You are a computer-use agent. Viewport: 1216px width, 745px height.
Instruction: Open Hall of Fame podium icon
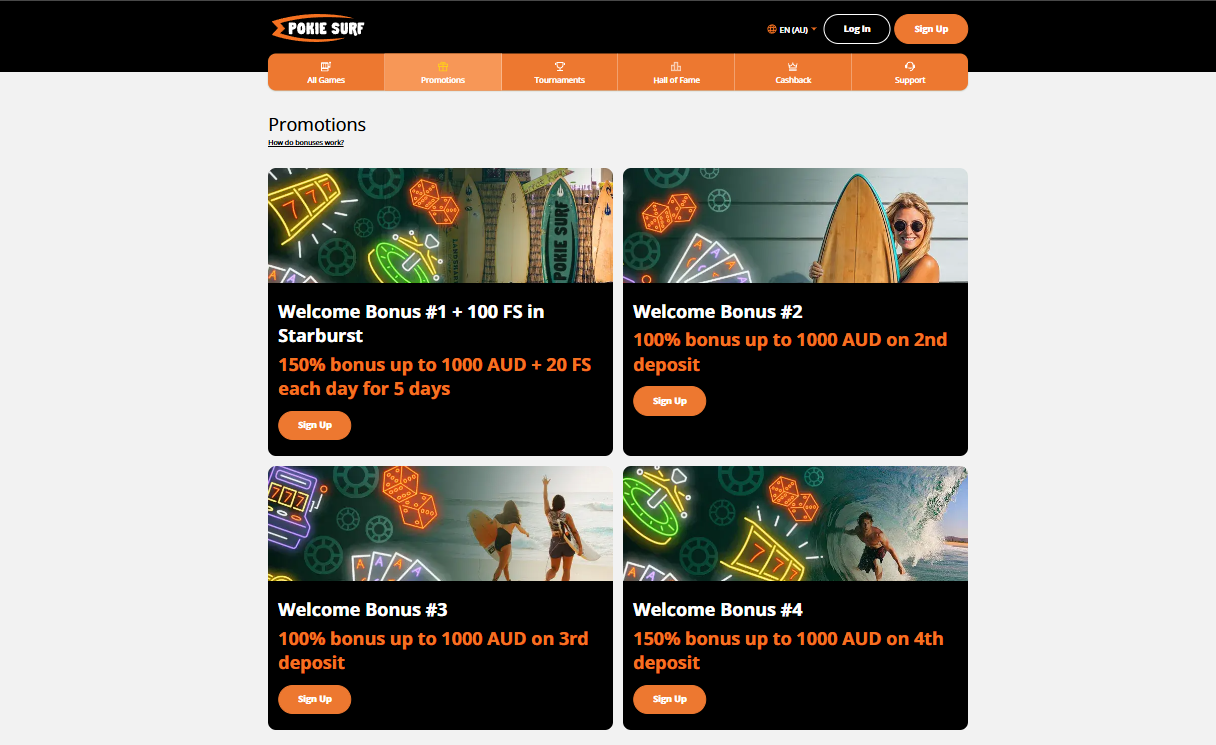tap(676, 66)
